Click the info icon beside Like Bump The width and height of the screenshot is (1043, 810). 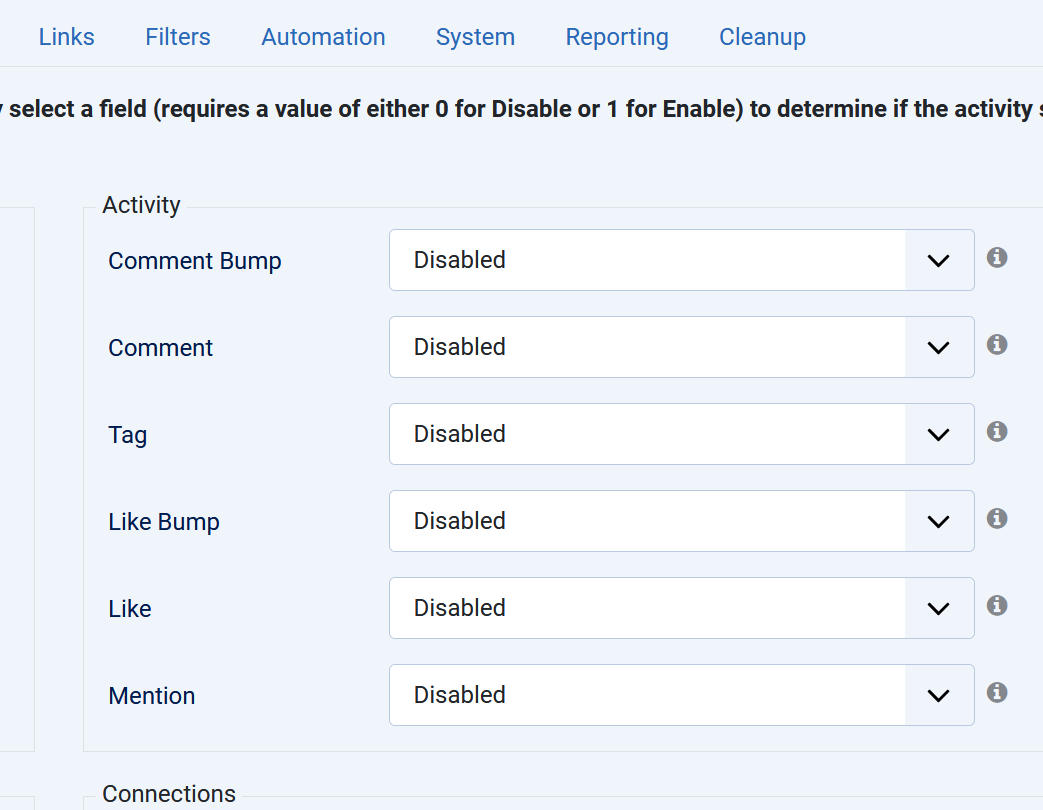point(996,519)
